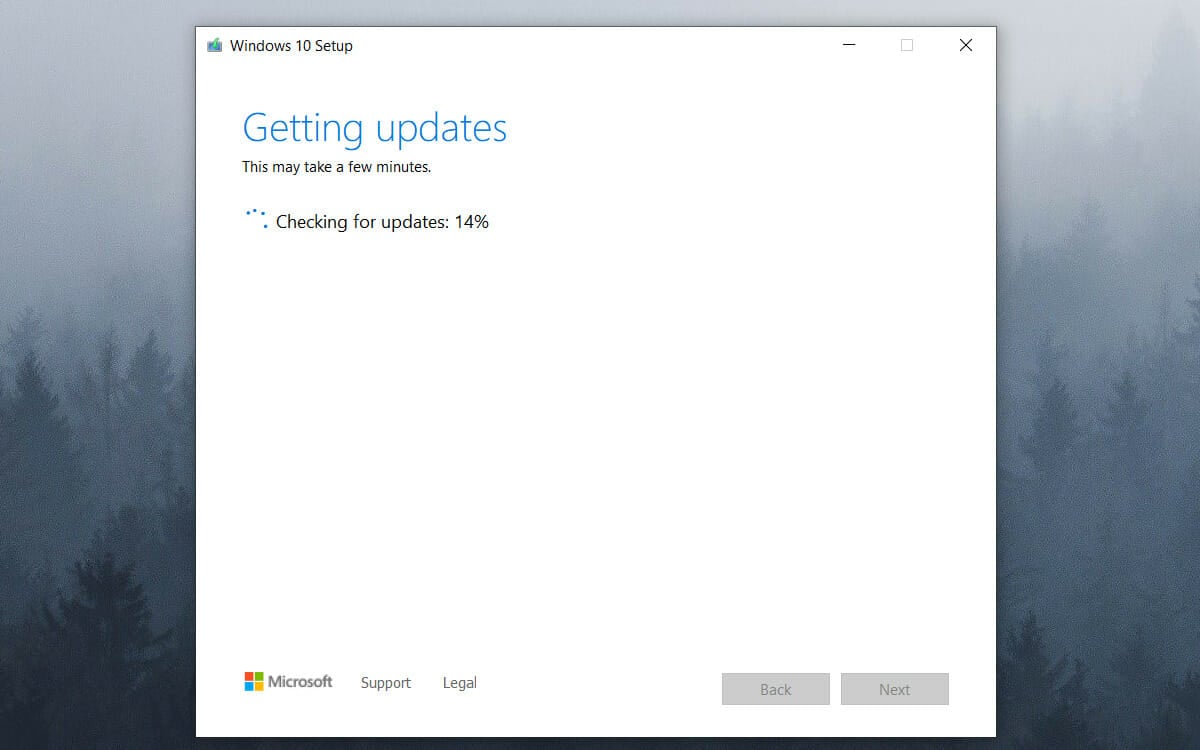Close the Windows 10 Setup window
This screenshot has width=1200, height=750.
(966, 45)
